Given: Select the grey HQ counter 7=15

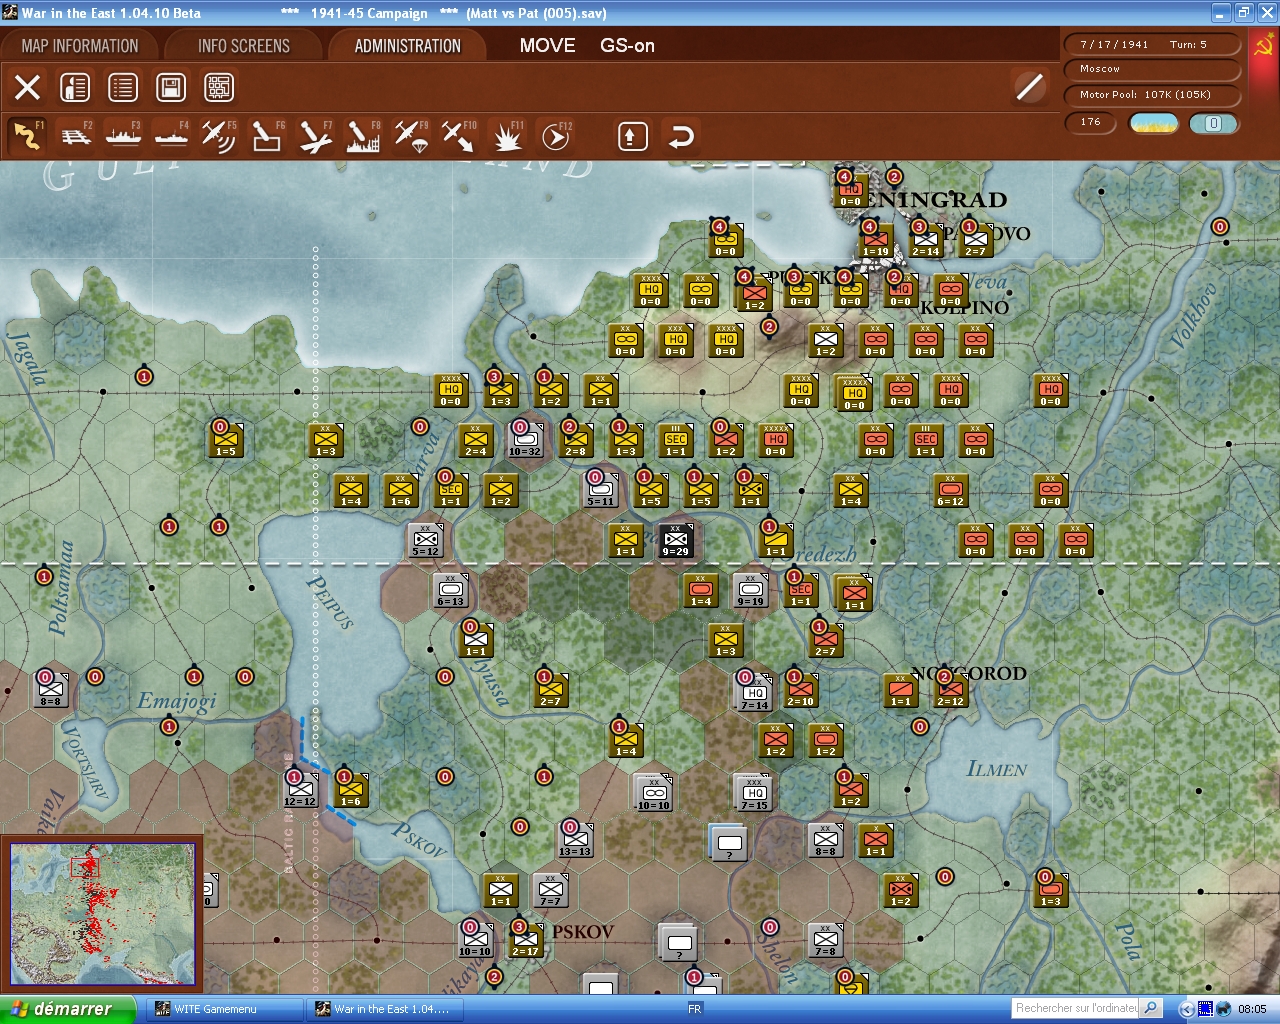Looking at the screenshot, I should click(754, 793).
